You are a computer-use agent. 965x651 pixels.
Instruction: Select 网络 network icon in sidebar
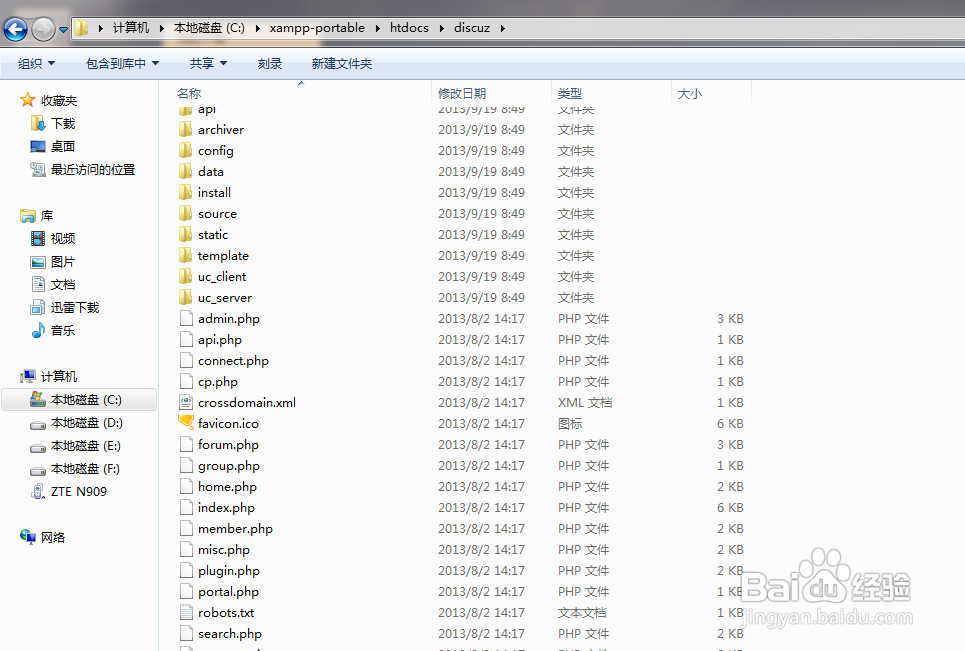click(x=28, y=537)
